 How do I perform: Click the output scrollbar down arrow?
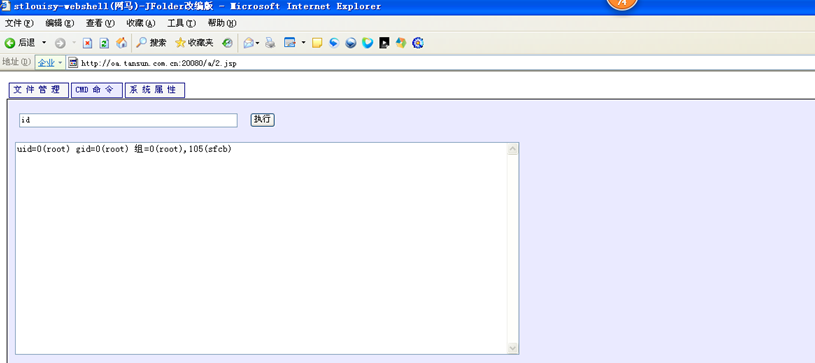point(513,348)
